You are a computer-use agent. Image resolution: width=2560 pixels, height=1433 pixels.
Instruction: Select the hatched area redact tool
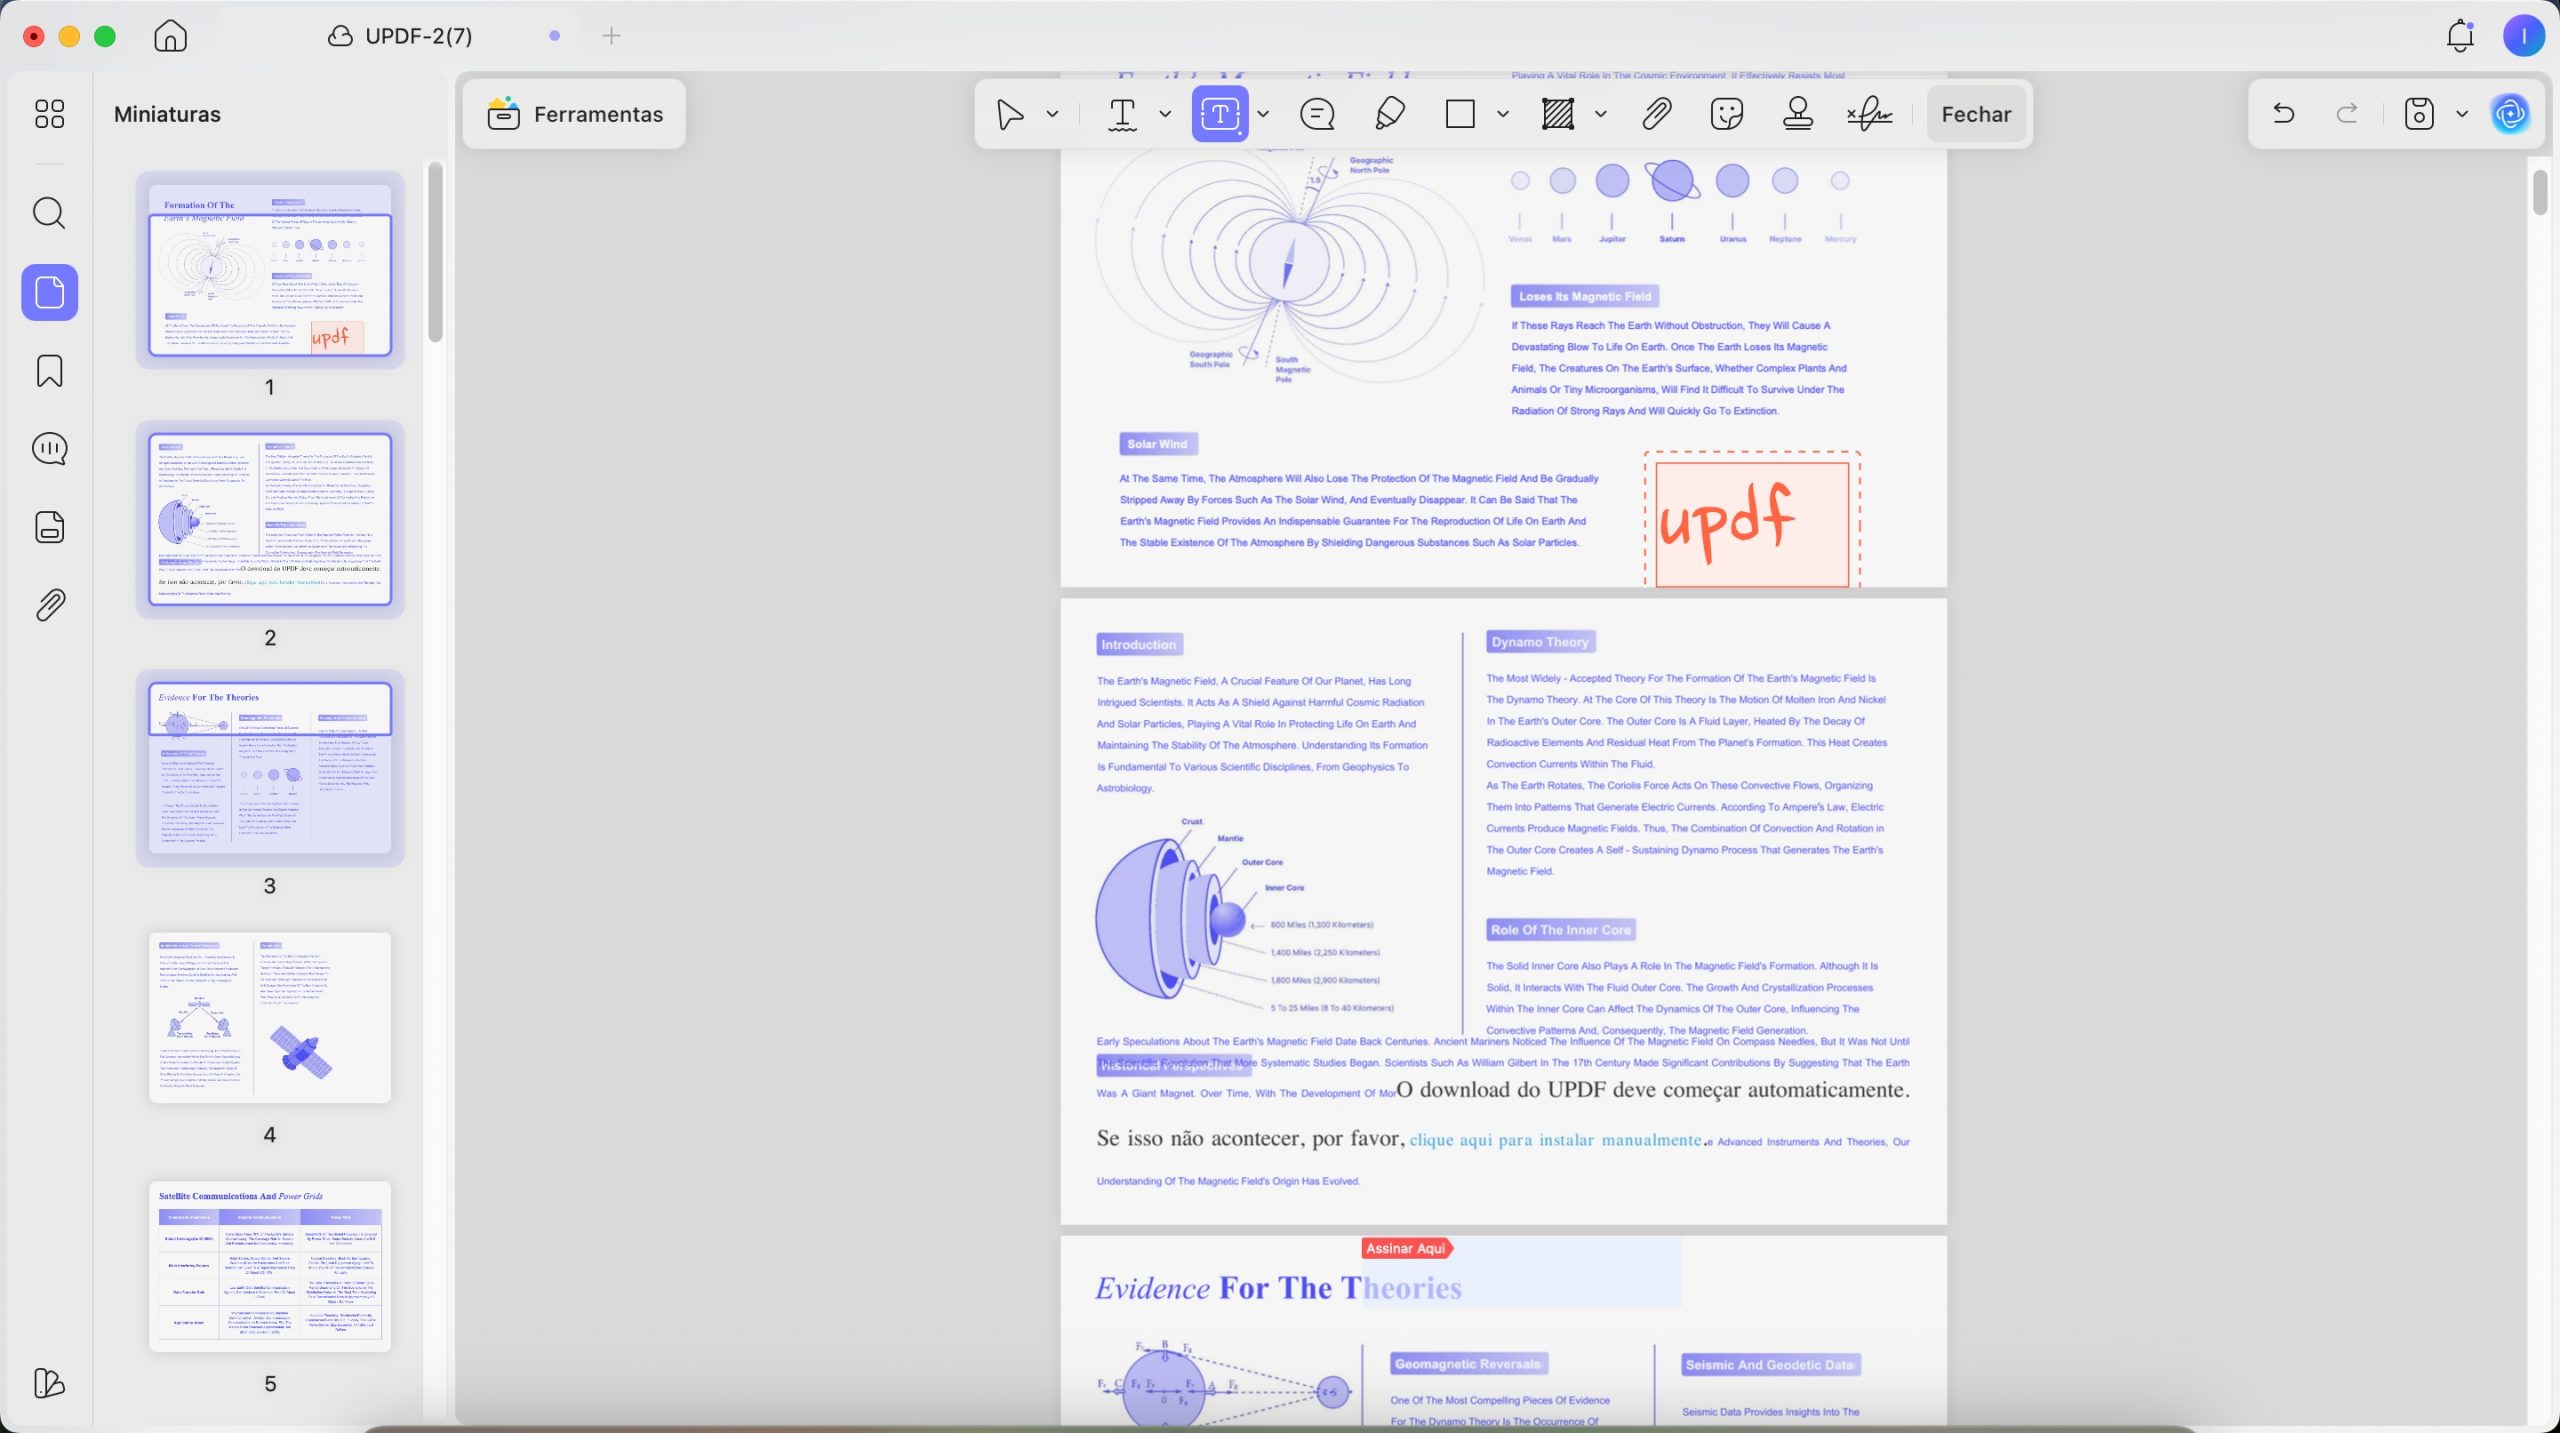tap(1557, 114)
